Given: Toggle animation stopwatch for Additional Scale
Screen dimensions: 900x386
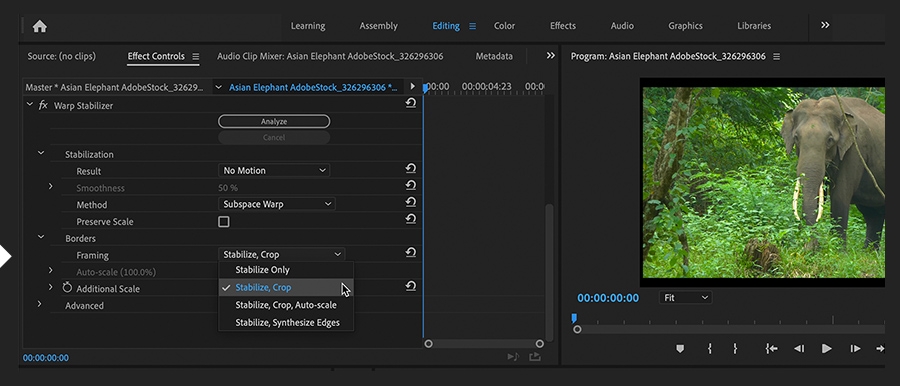Looking at the screenshot, I should (x=67, y=288).
